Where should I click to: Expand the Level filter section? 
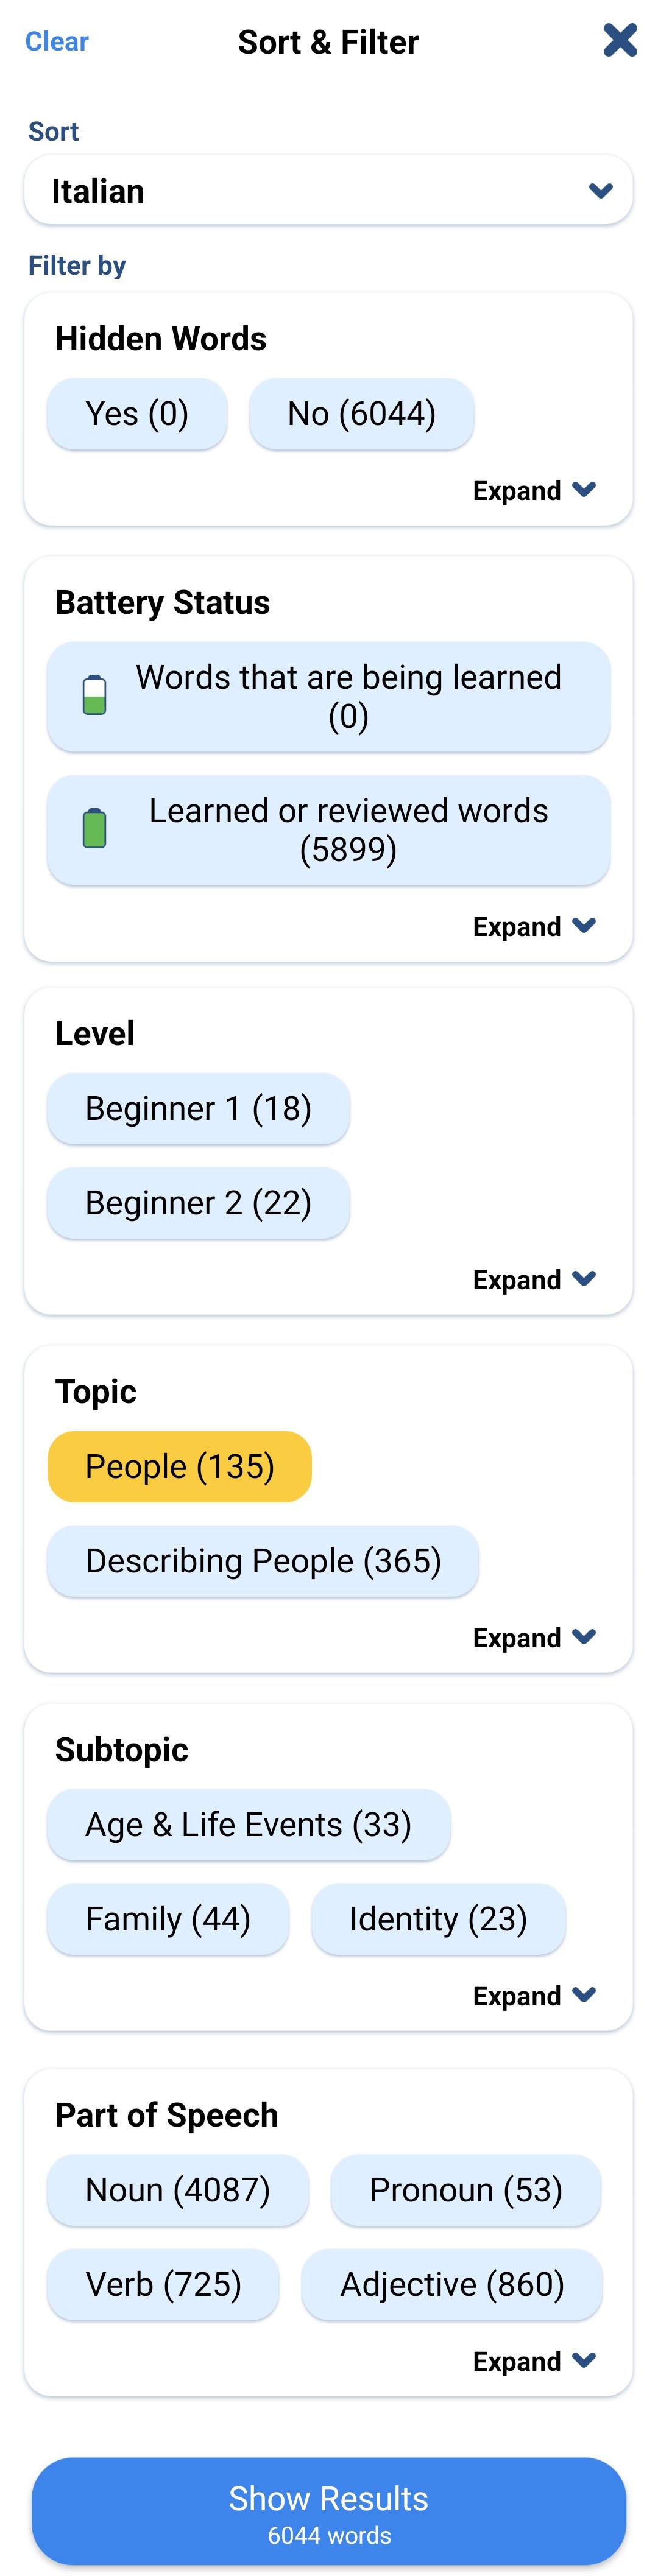(534, 1279)
